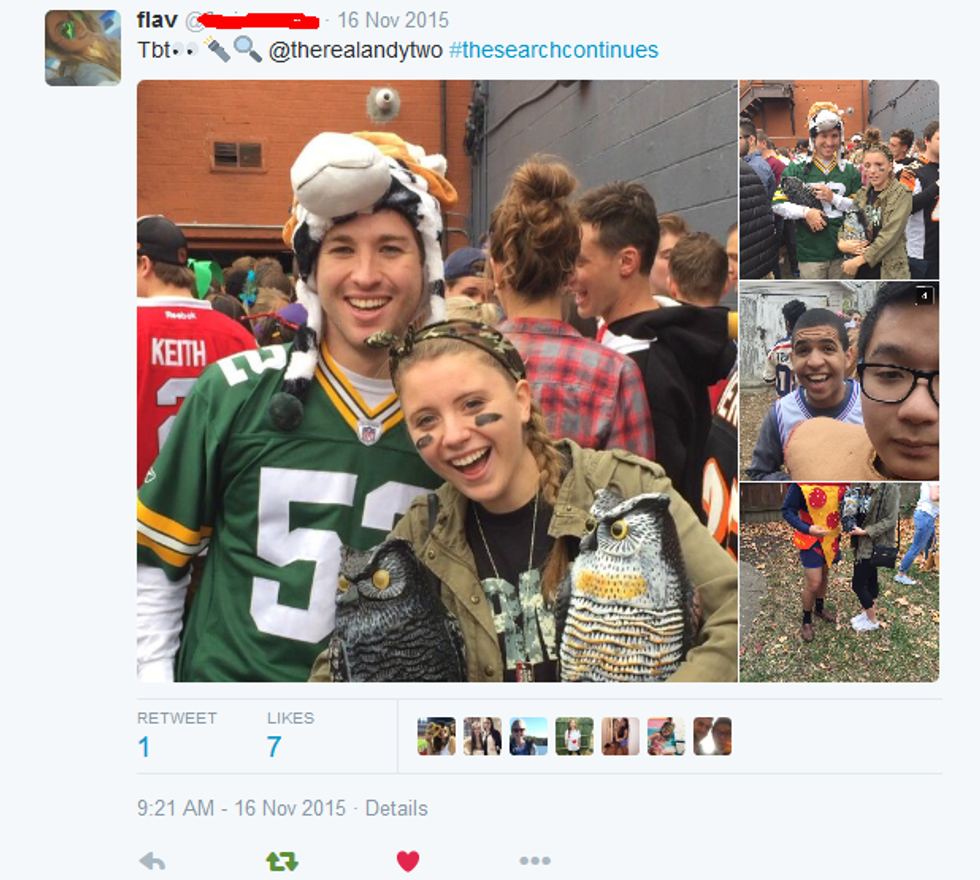This screenshot has height=880, width=980.
Task: Toggle the green retweet icon
Action: coord(282,862)
